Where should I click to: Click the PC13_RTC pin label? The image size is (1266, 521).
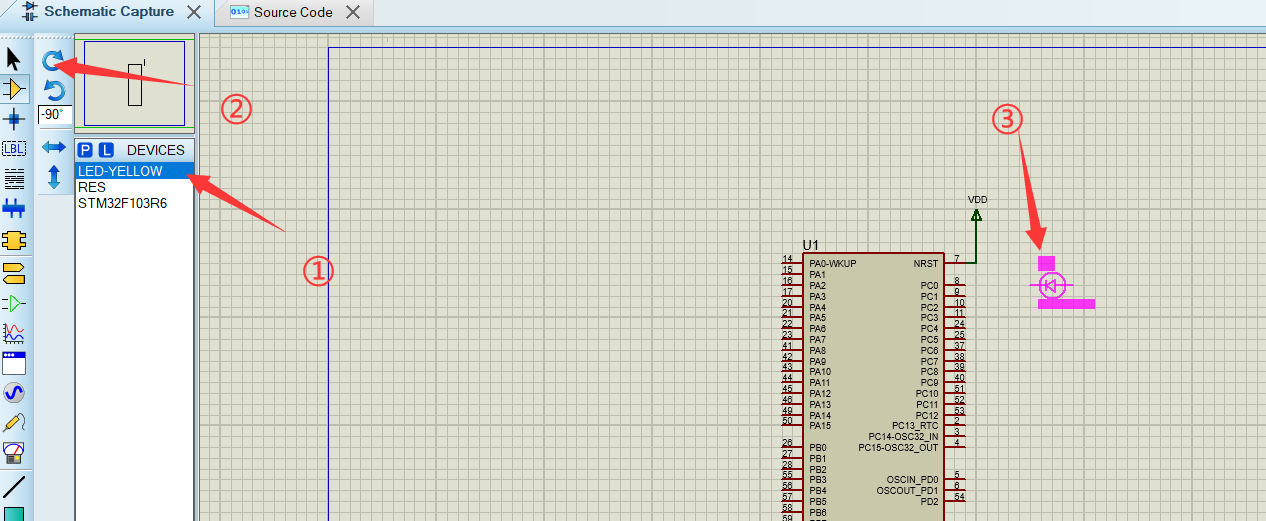tap(915, 426)
